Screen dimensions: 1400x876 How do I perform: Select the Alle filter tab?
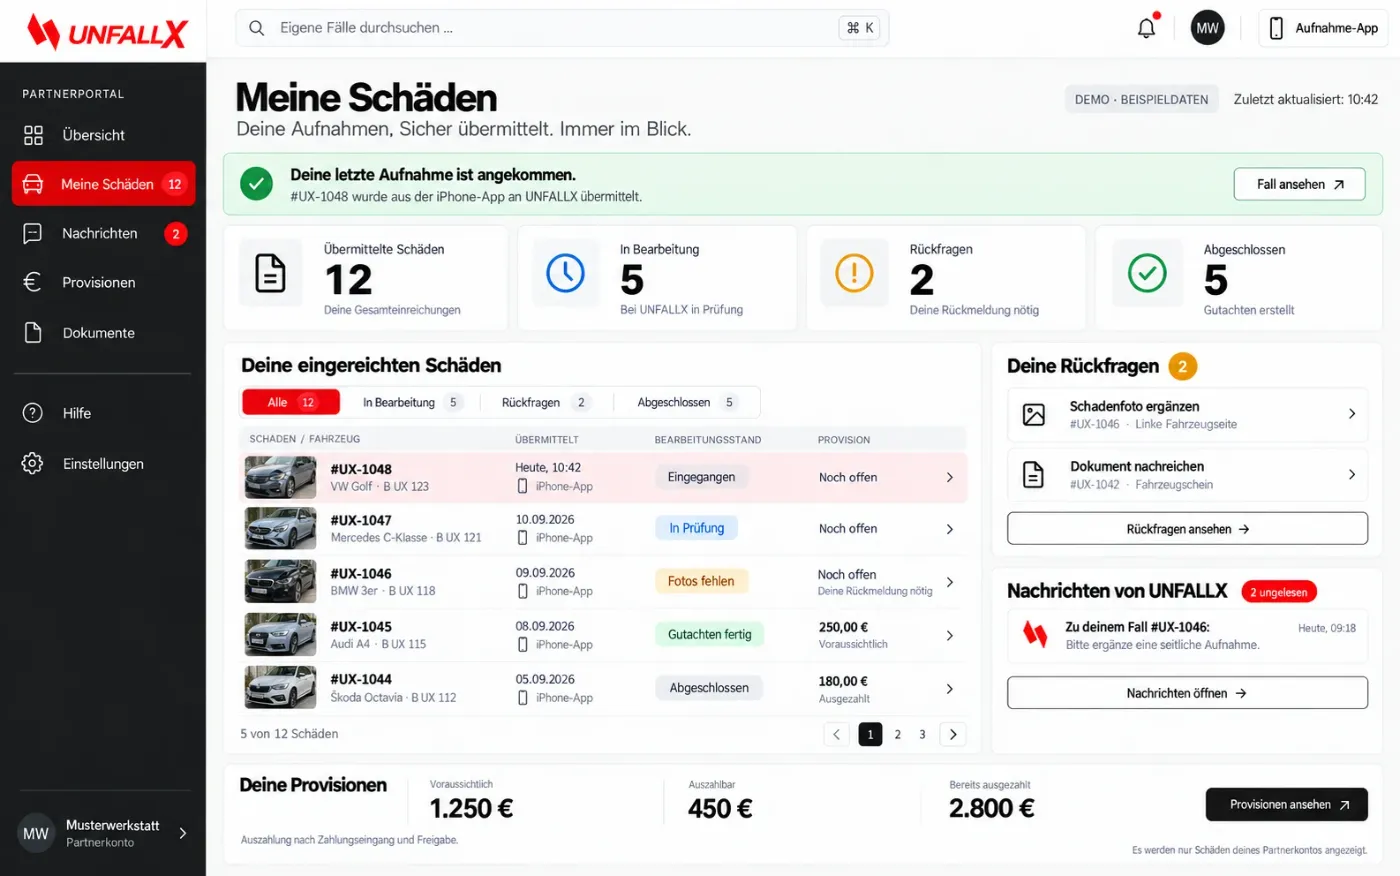click(291, 402)
